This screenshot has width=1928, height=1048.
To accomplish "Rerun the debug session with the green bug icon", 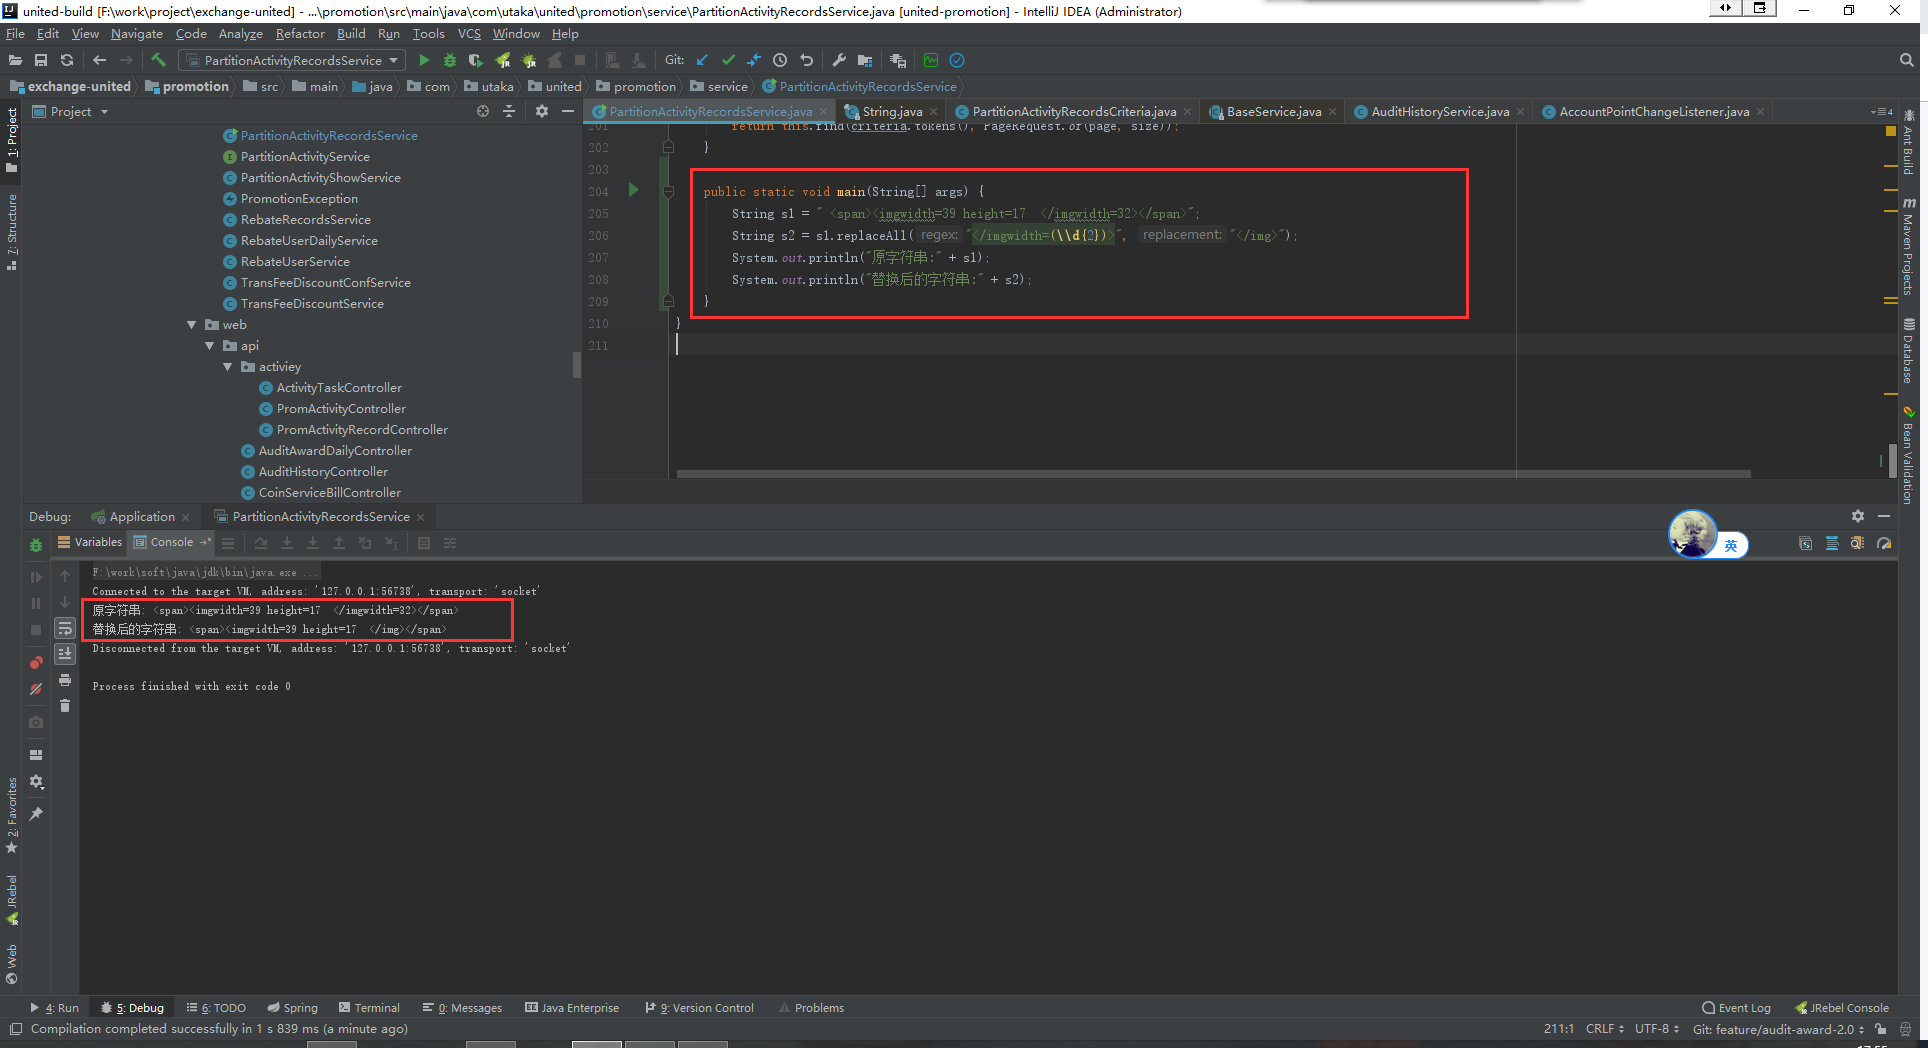I will [x=36, y=545].
